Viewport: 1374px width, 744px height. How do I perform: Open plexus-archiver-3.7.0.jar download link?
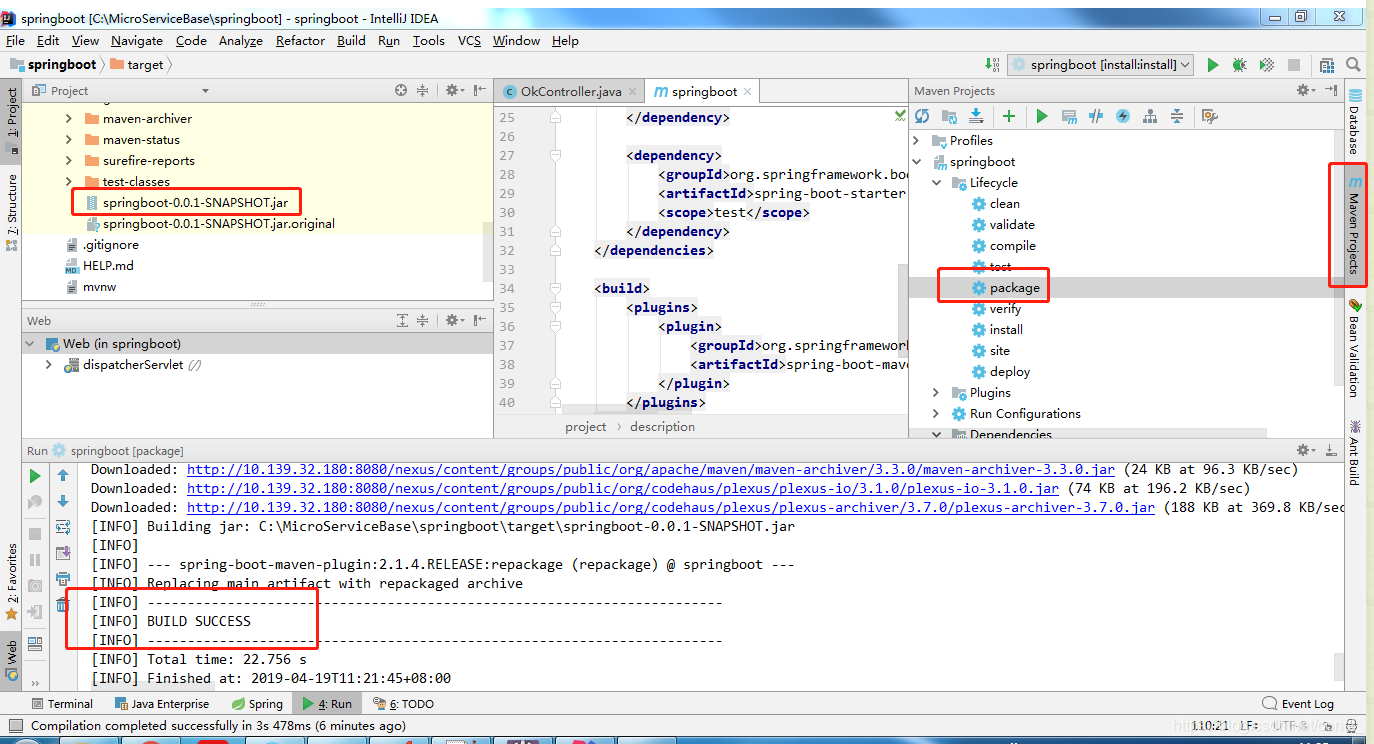pyautogui.click(x=671, y=507)
